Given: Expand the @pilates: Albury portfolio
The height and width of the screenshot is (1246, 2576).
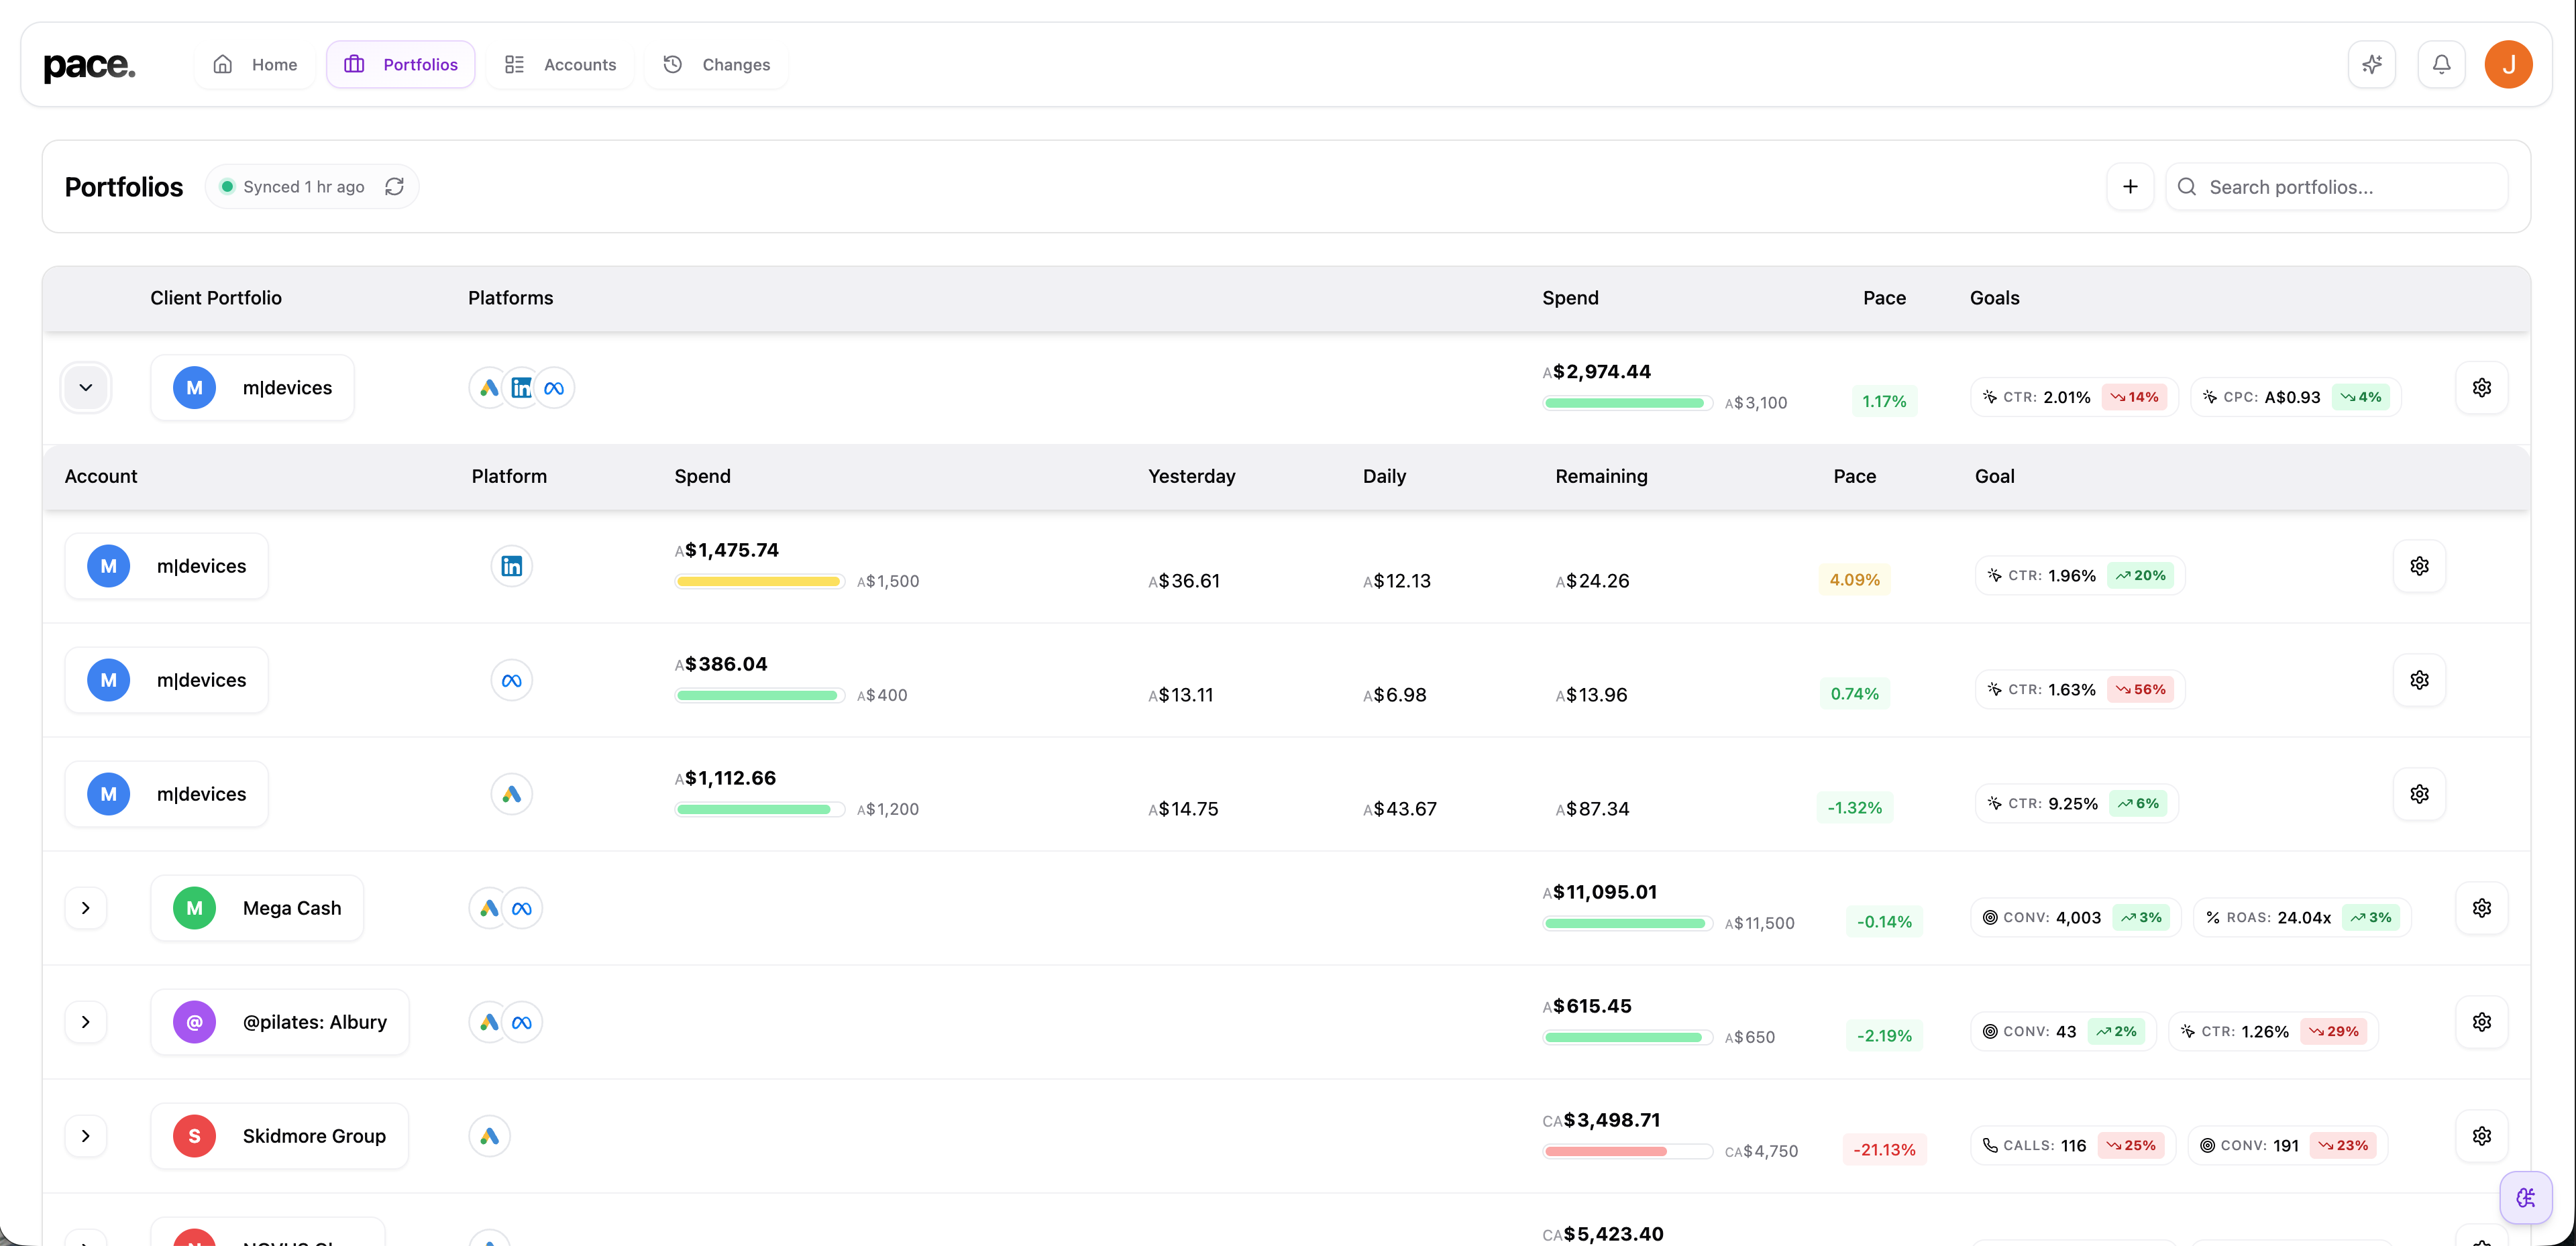Looking at the screenshot, I should tap(86, 1022).
